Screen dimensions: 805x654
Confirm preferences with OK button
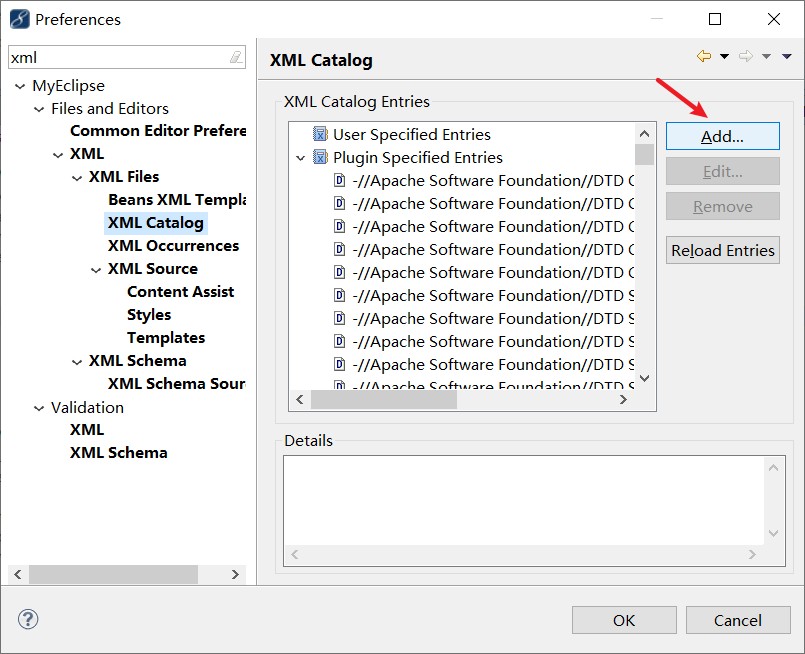624,620
